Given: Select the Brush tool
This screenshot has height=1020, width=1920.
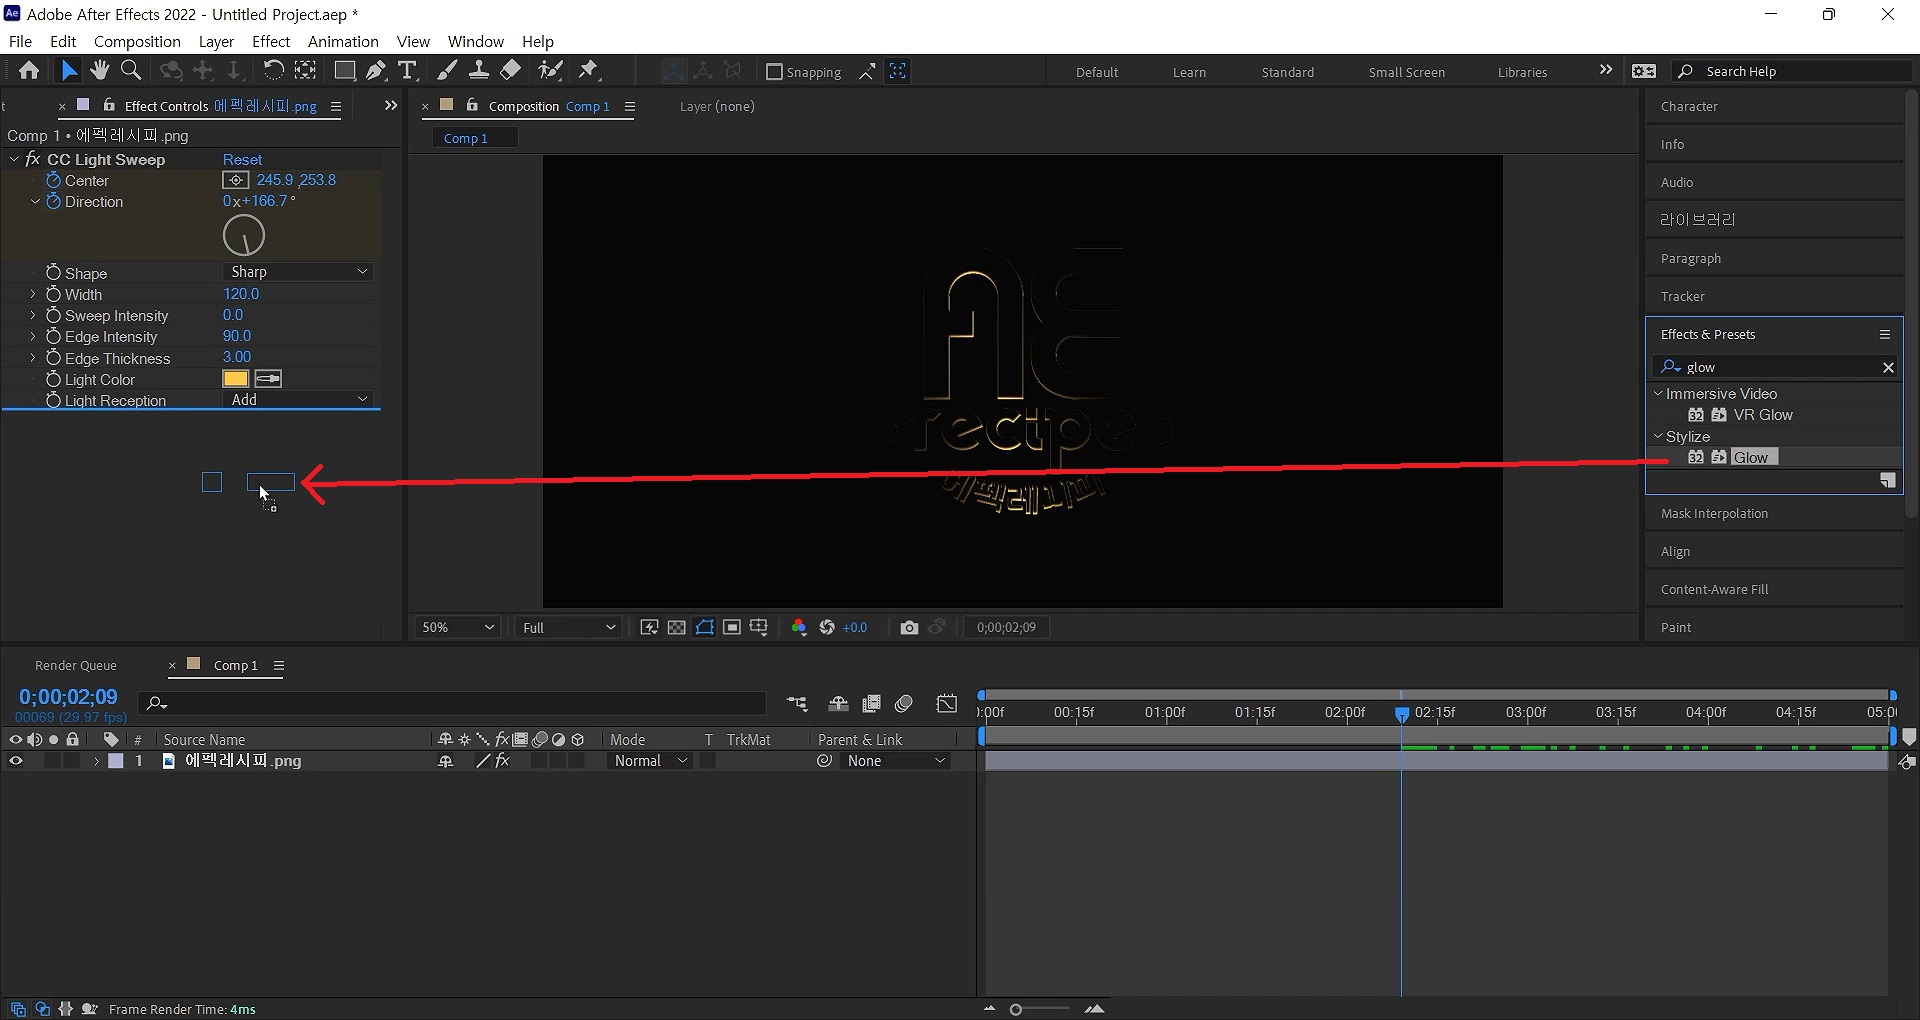Looking at the screenshot, I should click(x=447, y=70).
